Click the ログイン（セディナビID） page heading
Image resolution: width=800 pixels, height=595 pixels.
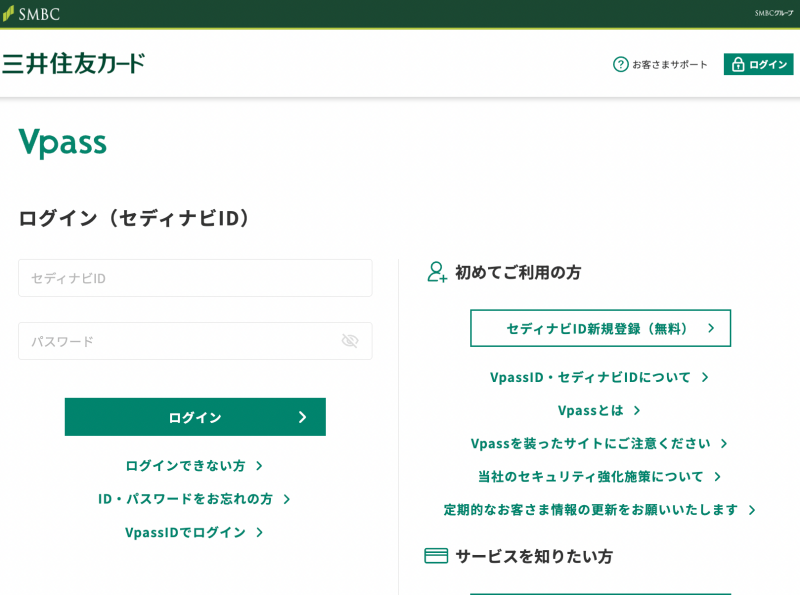(x=134, y=218)
